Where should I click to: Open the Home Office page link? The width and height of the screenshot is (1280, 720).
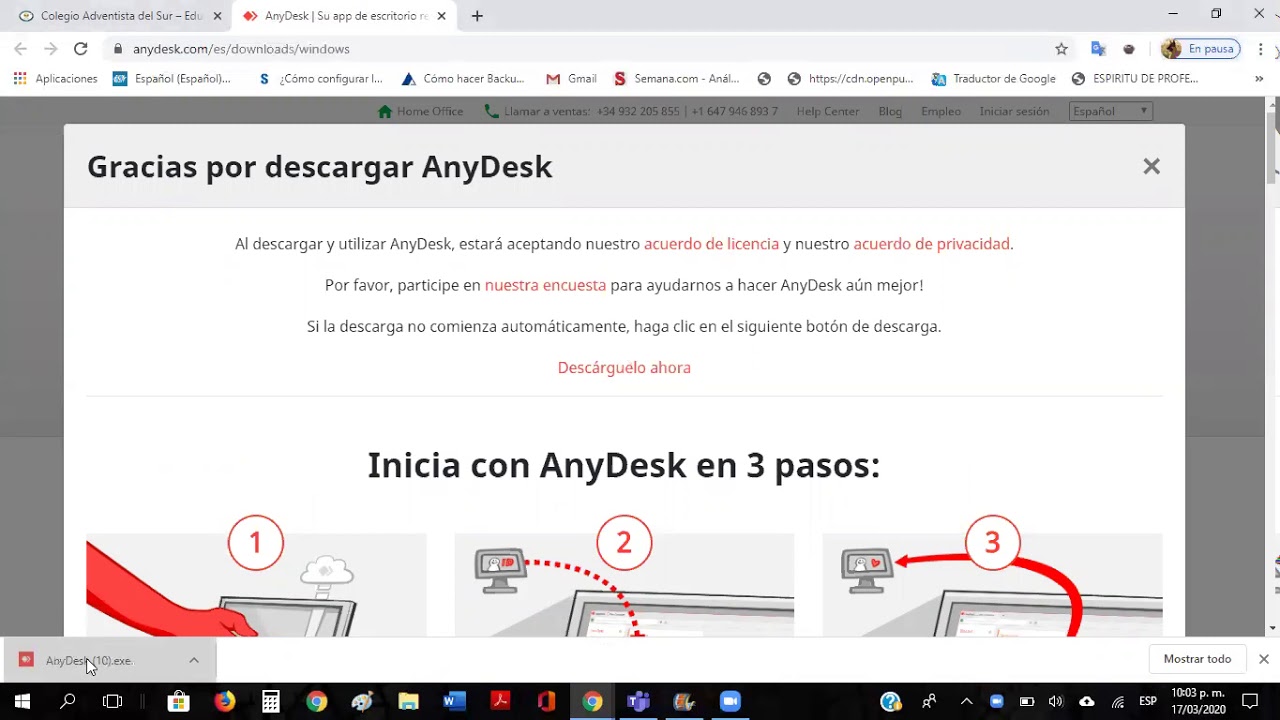(420, 111)
